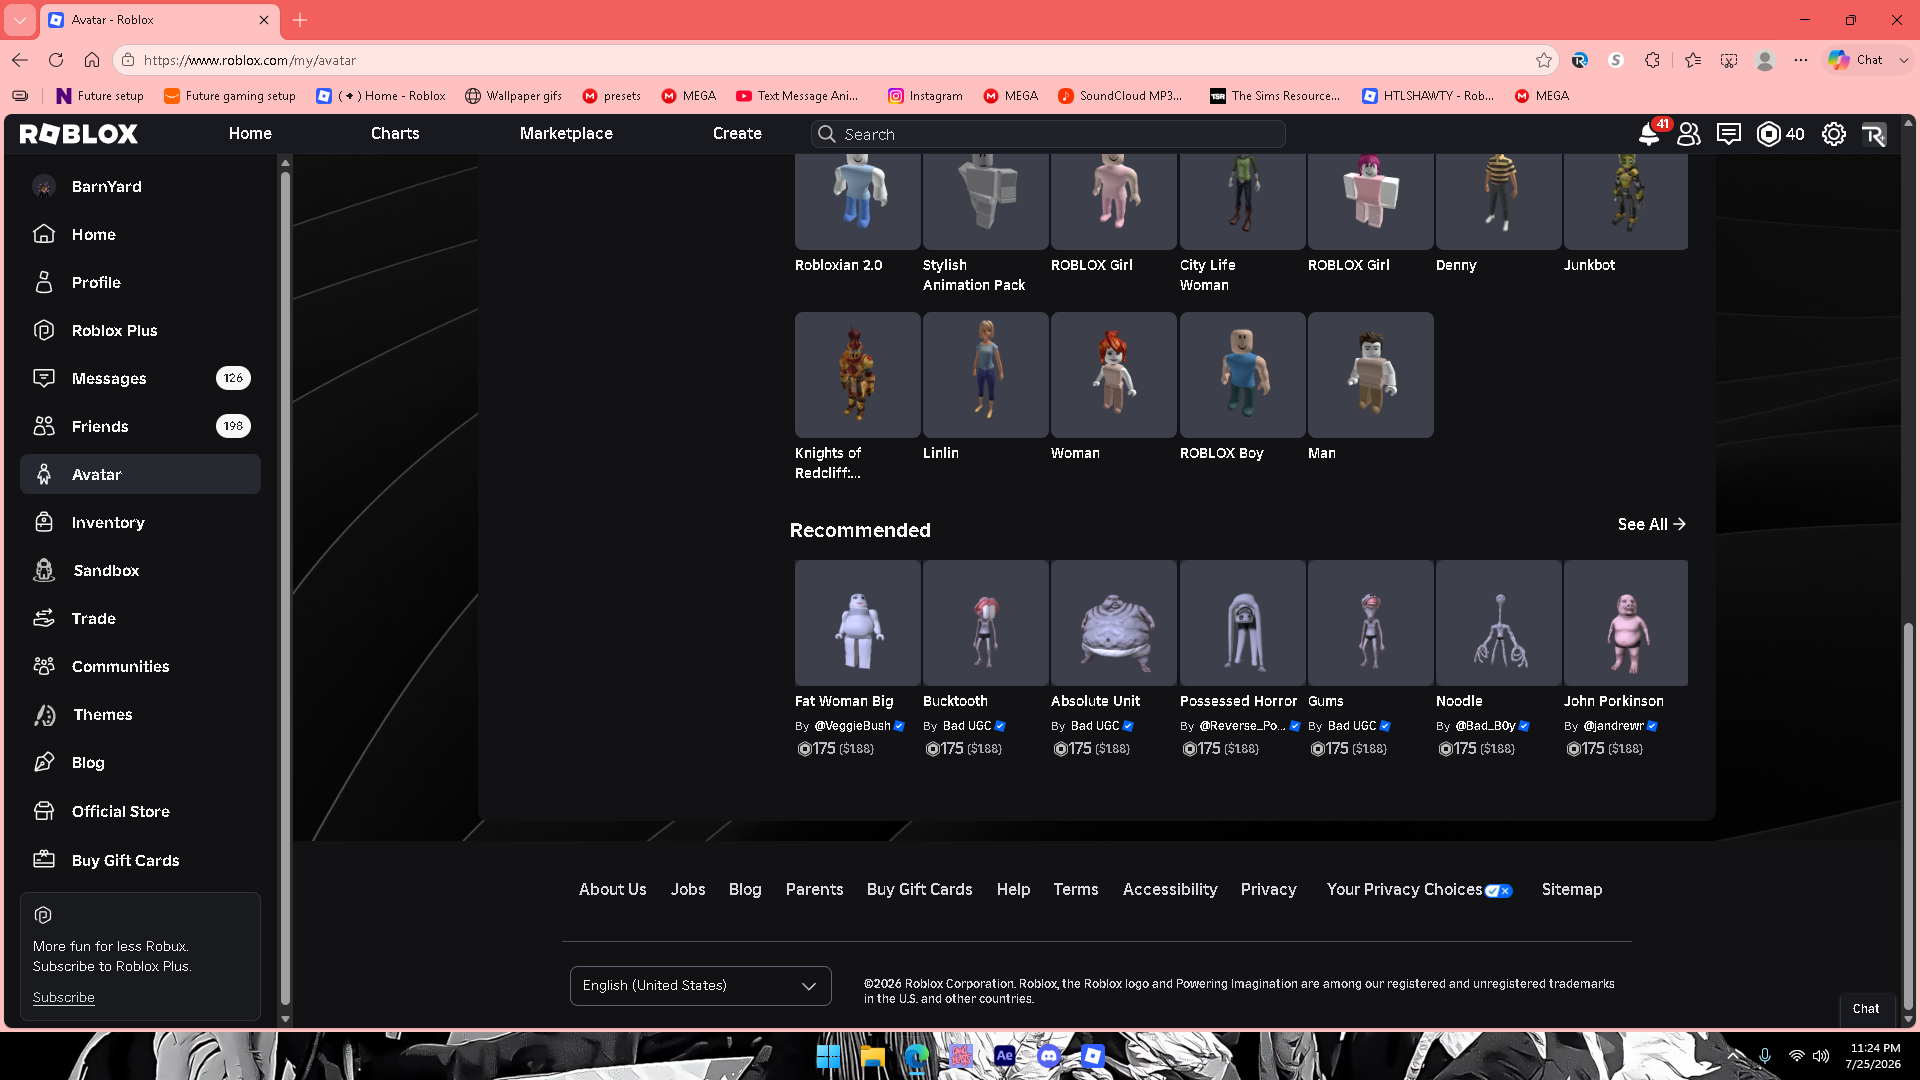Open the Home tab in Roblox navbar
Image resolution: width=1920 pixels, height=1080 pixels.
tap(250, 134)
